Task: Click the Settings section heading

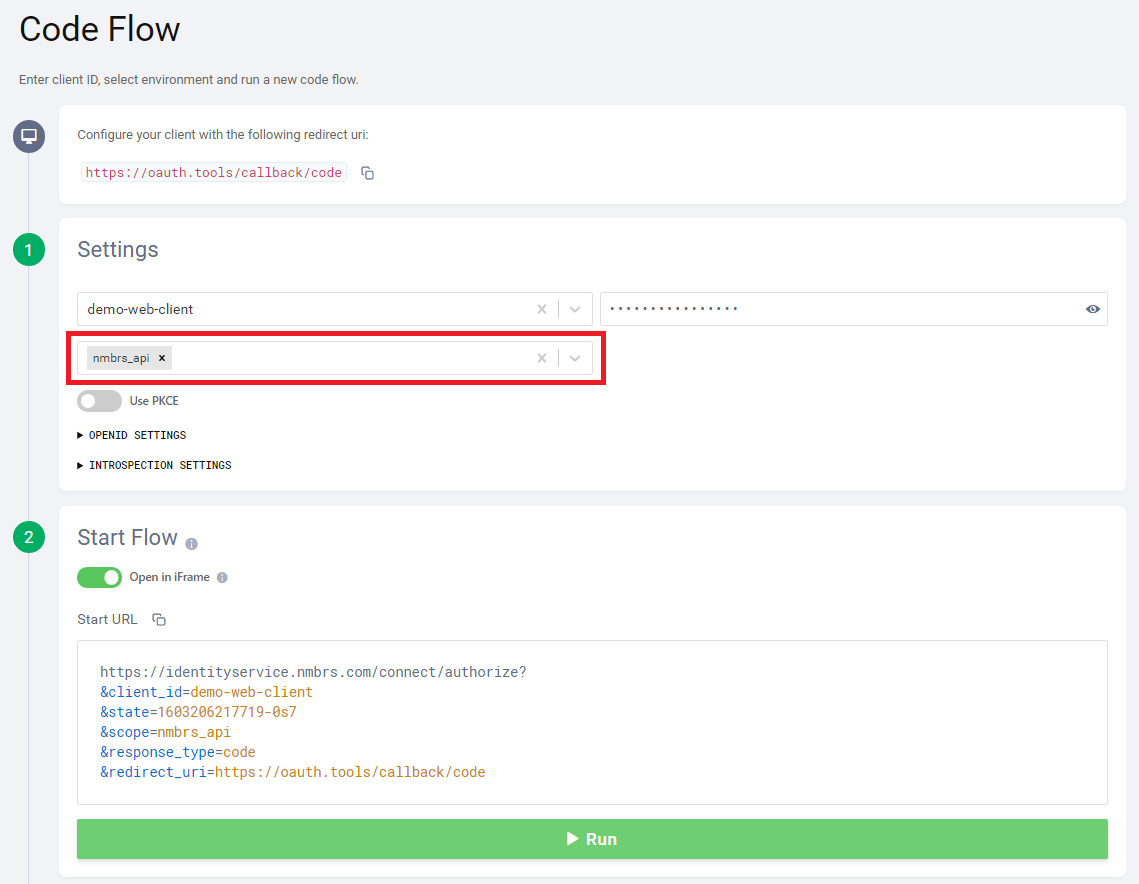Action: [117, 249]
